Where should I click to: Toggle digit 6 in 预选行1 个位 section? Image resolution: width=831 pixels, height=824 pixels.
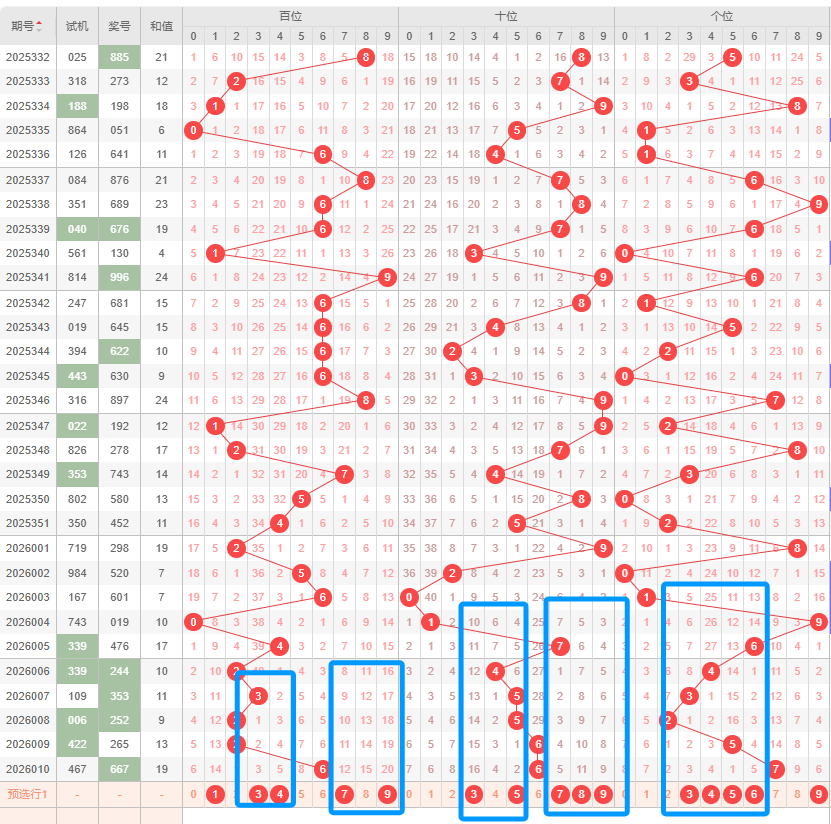(755, 795)
